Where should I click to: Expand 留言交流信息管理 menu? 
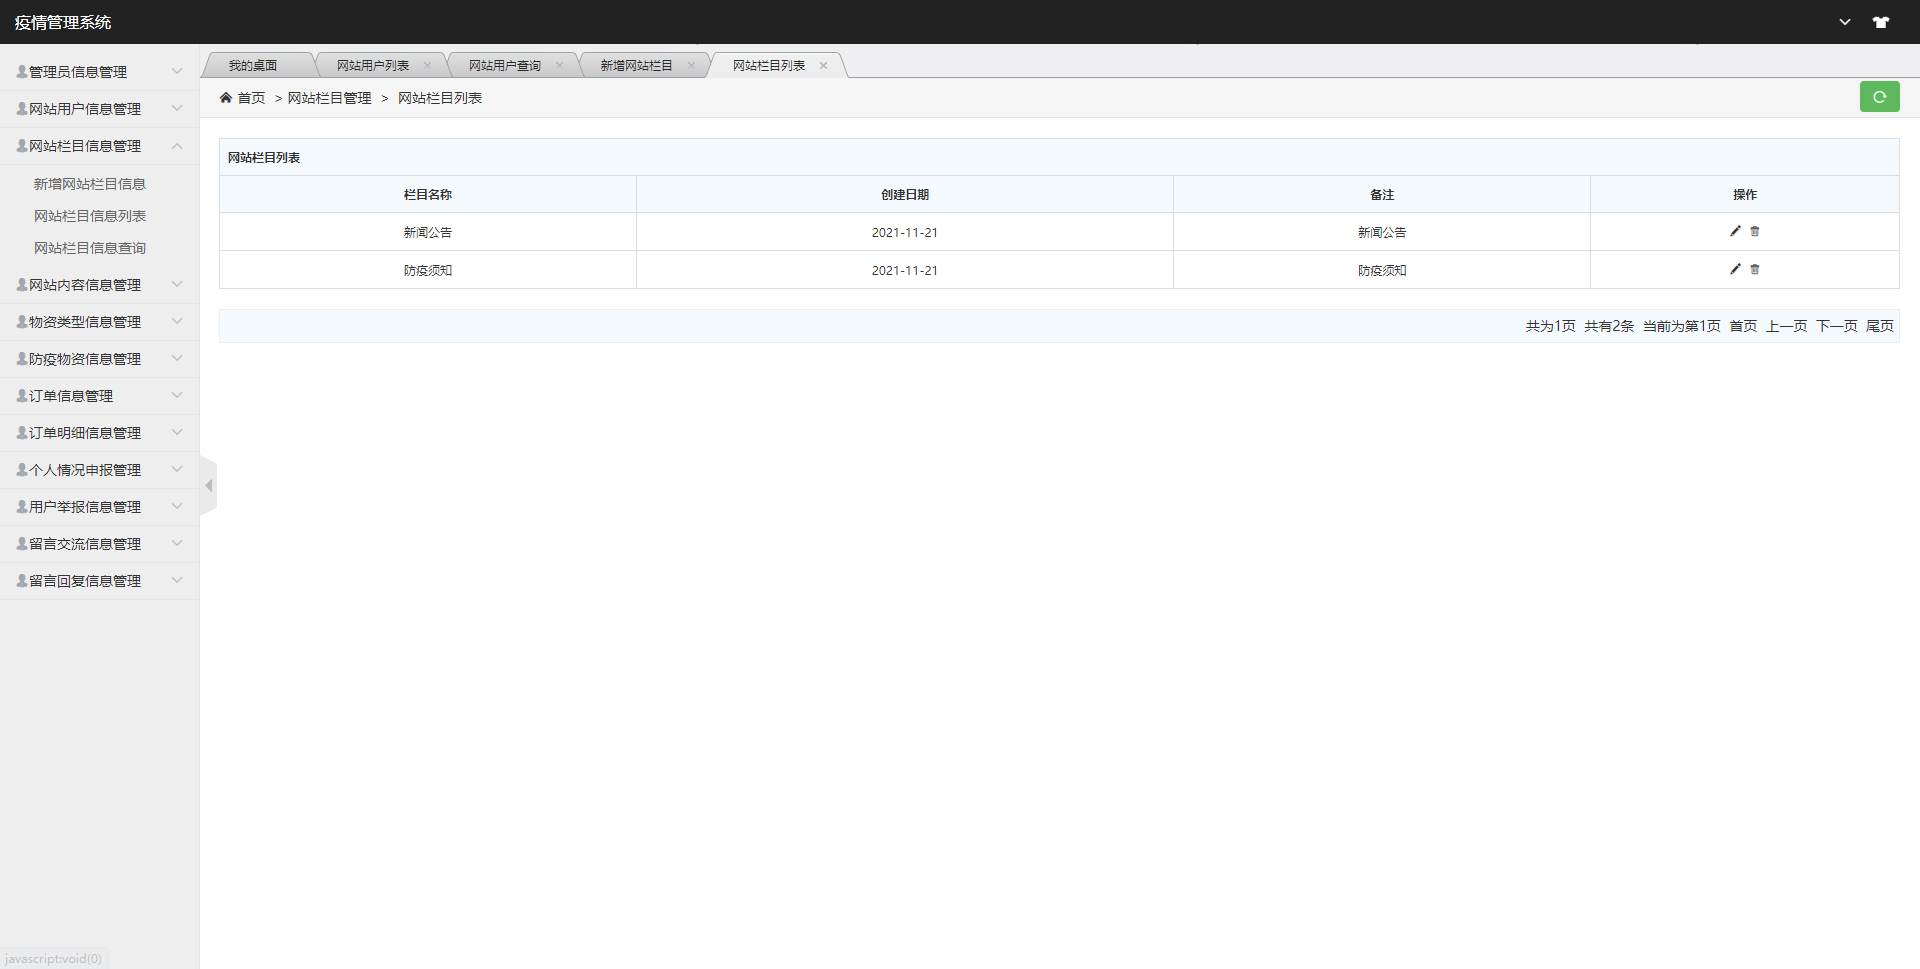click(99, 544)
